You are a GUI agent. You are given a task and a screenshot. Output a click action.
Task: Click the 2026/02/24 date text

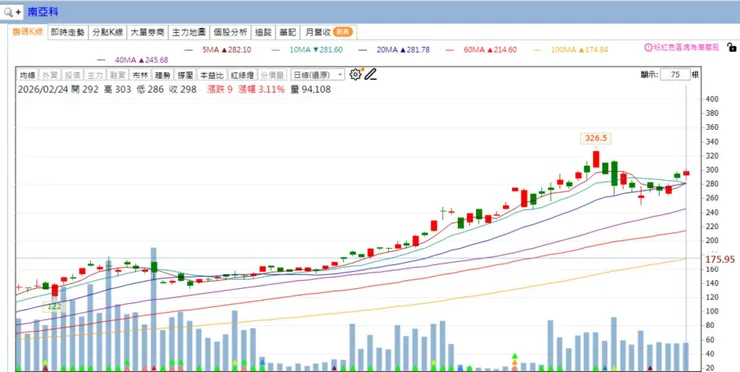click(42, 89)
